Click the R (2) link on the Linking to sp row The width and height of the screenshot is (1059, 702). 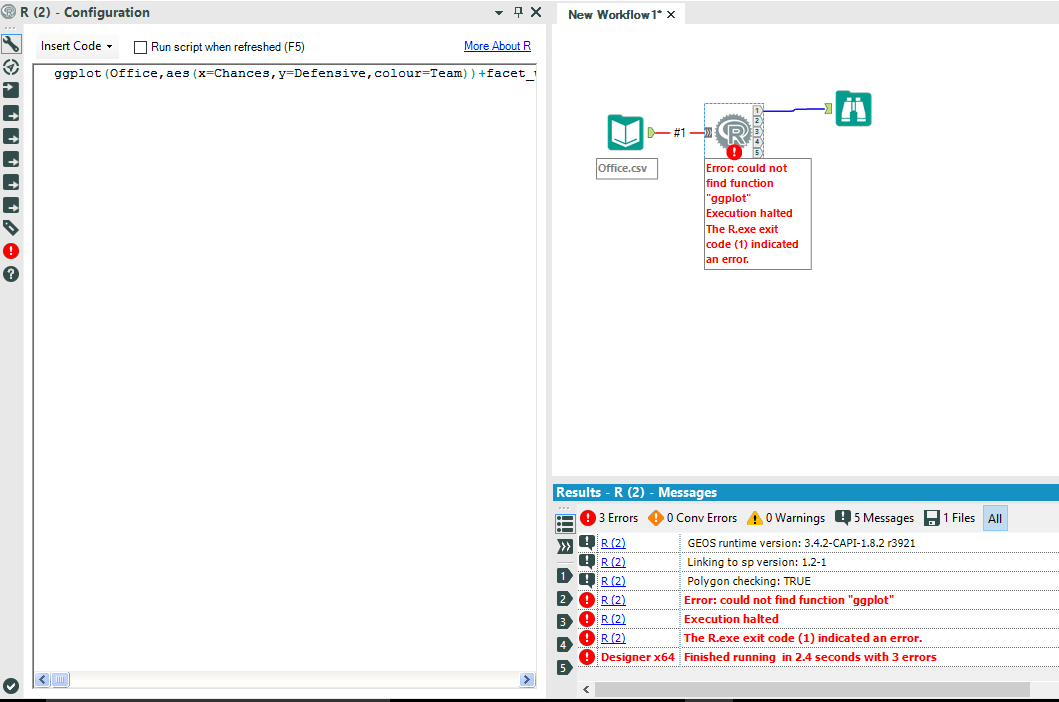tap(613, 561)
